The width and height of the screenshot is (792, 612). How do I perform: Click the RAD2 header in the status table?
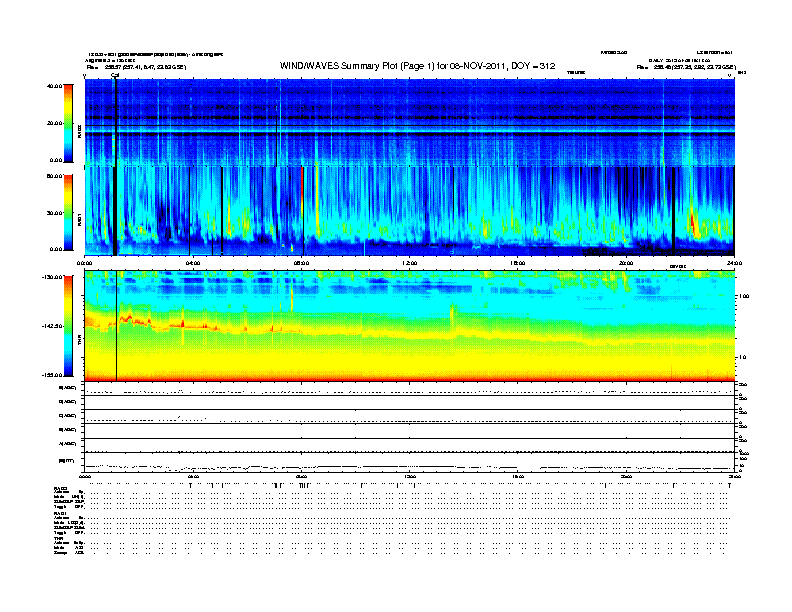tap(61, 488)
